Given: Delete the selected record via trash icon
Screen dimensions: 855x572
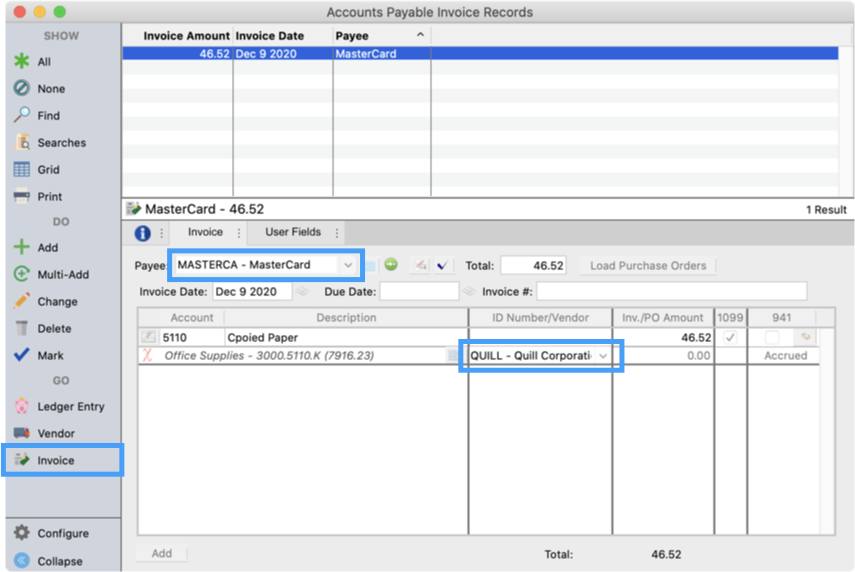Looking at the screenshot, I should (21, 328).
